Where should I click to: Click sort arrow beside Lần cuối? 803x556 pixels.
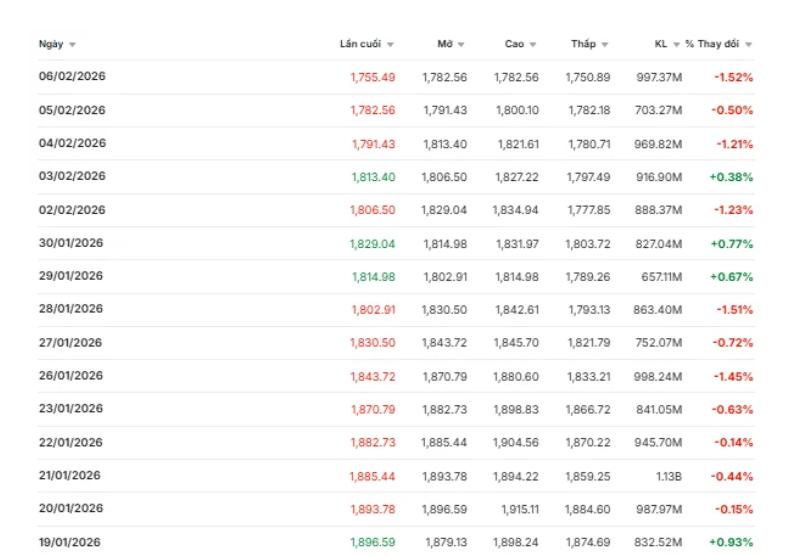click(390, 45)
